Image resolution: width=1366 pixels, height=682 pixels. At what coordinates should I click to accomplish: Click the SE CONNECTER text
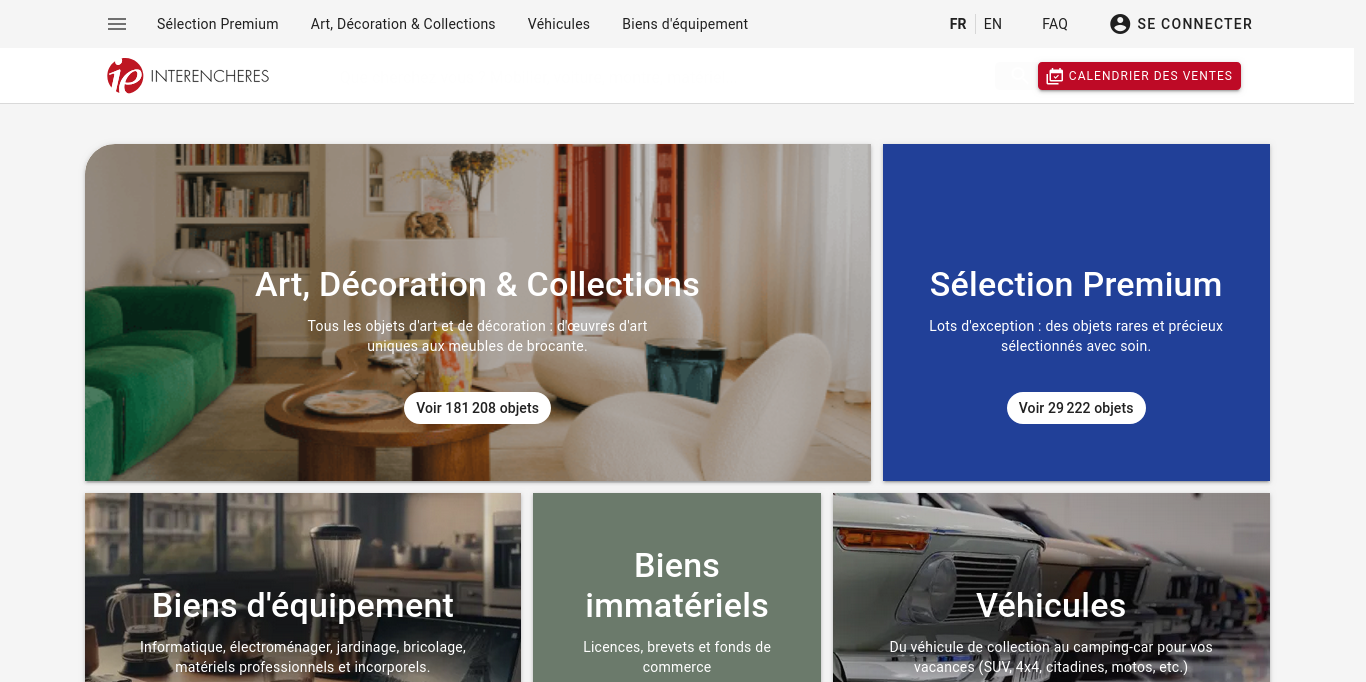tap(1195, 24)
